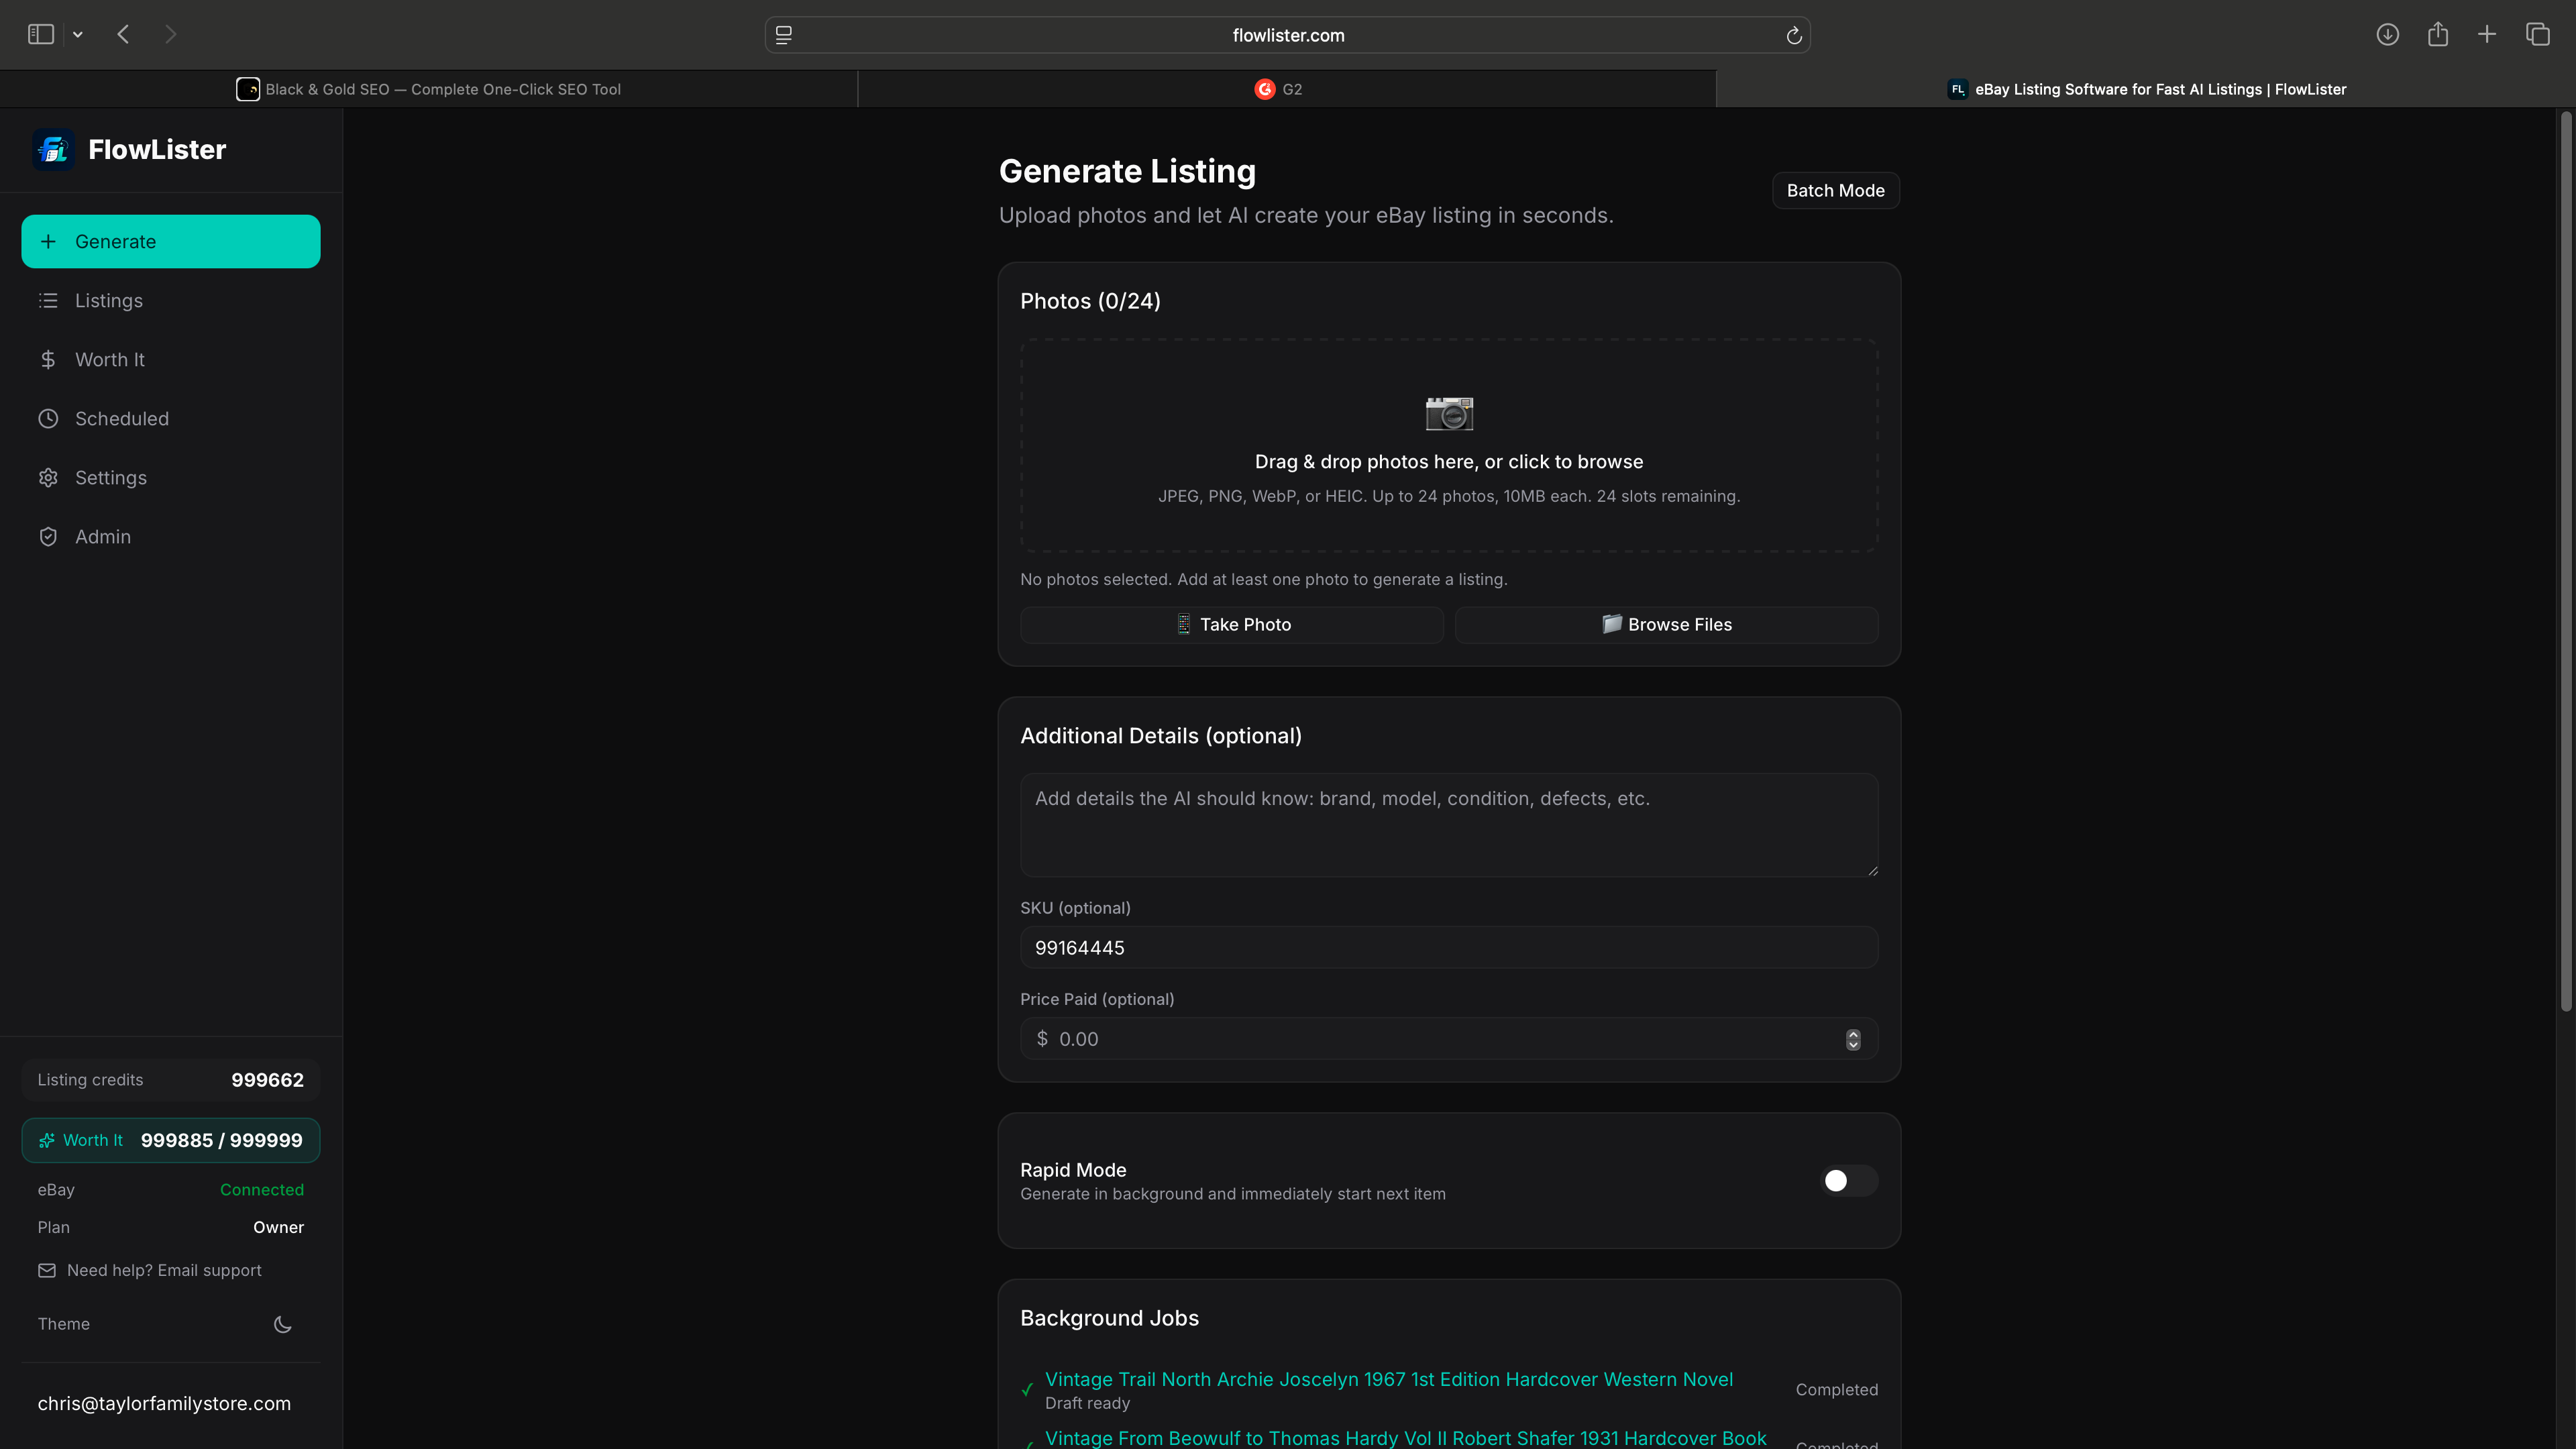2576x1449 pixels.
Task: Select Generate in the sidebar
Action: [x=171, y=242]
